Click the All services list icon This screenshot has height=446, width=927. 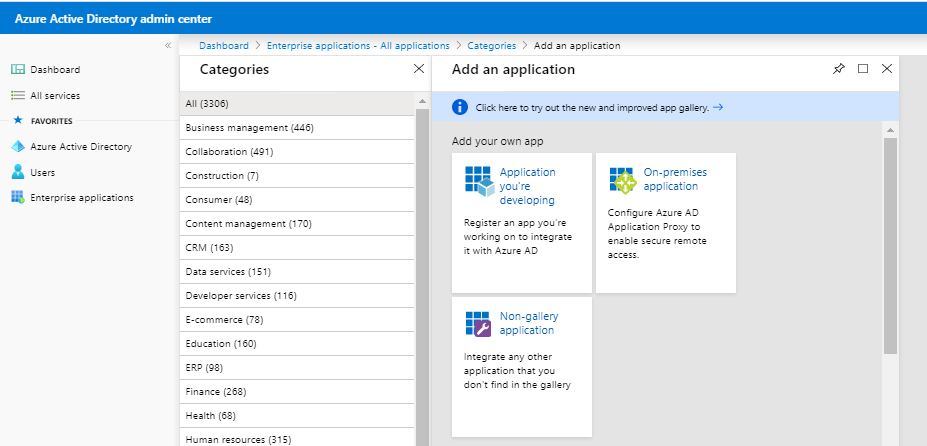(17, 96)
